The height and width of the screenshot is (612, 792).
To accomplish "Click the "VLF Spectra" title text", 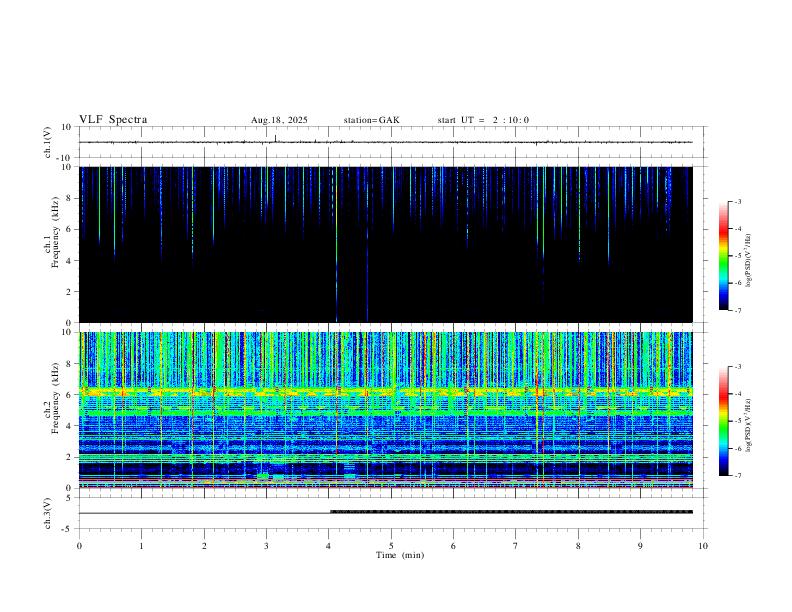I will pos(113,120).
